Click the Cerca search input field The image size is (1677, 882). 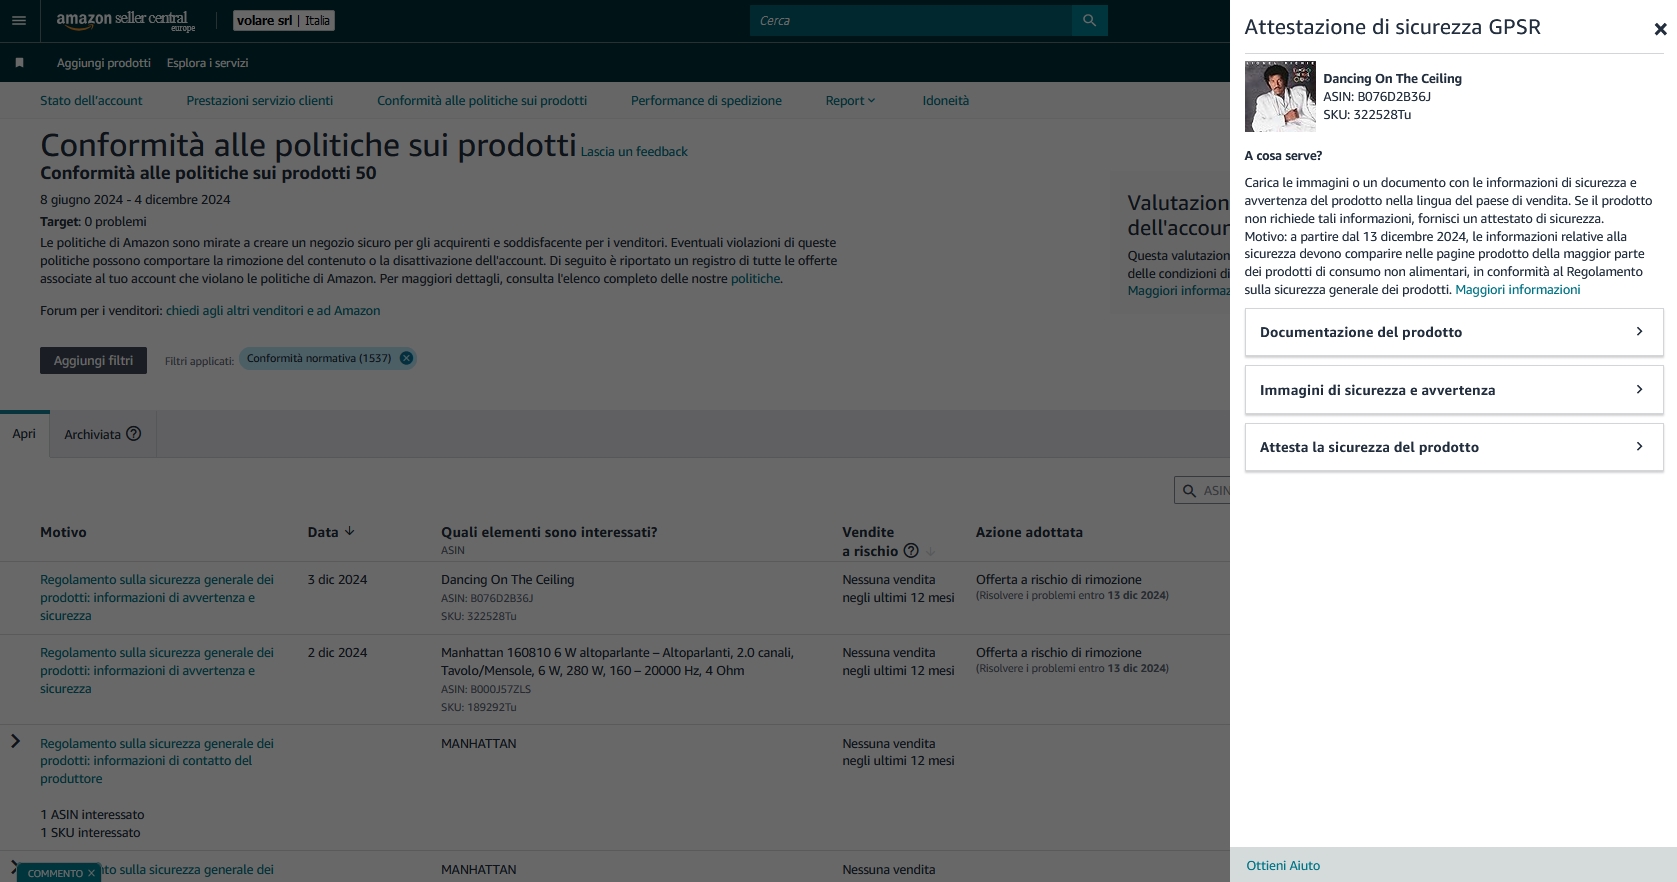(910, 20)
